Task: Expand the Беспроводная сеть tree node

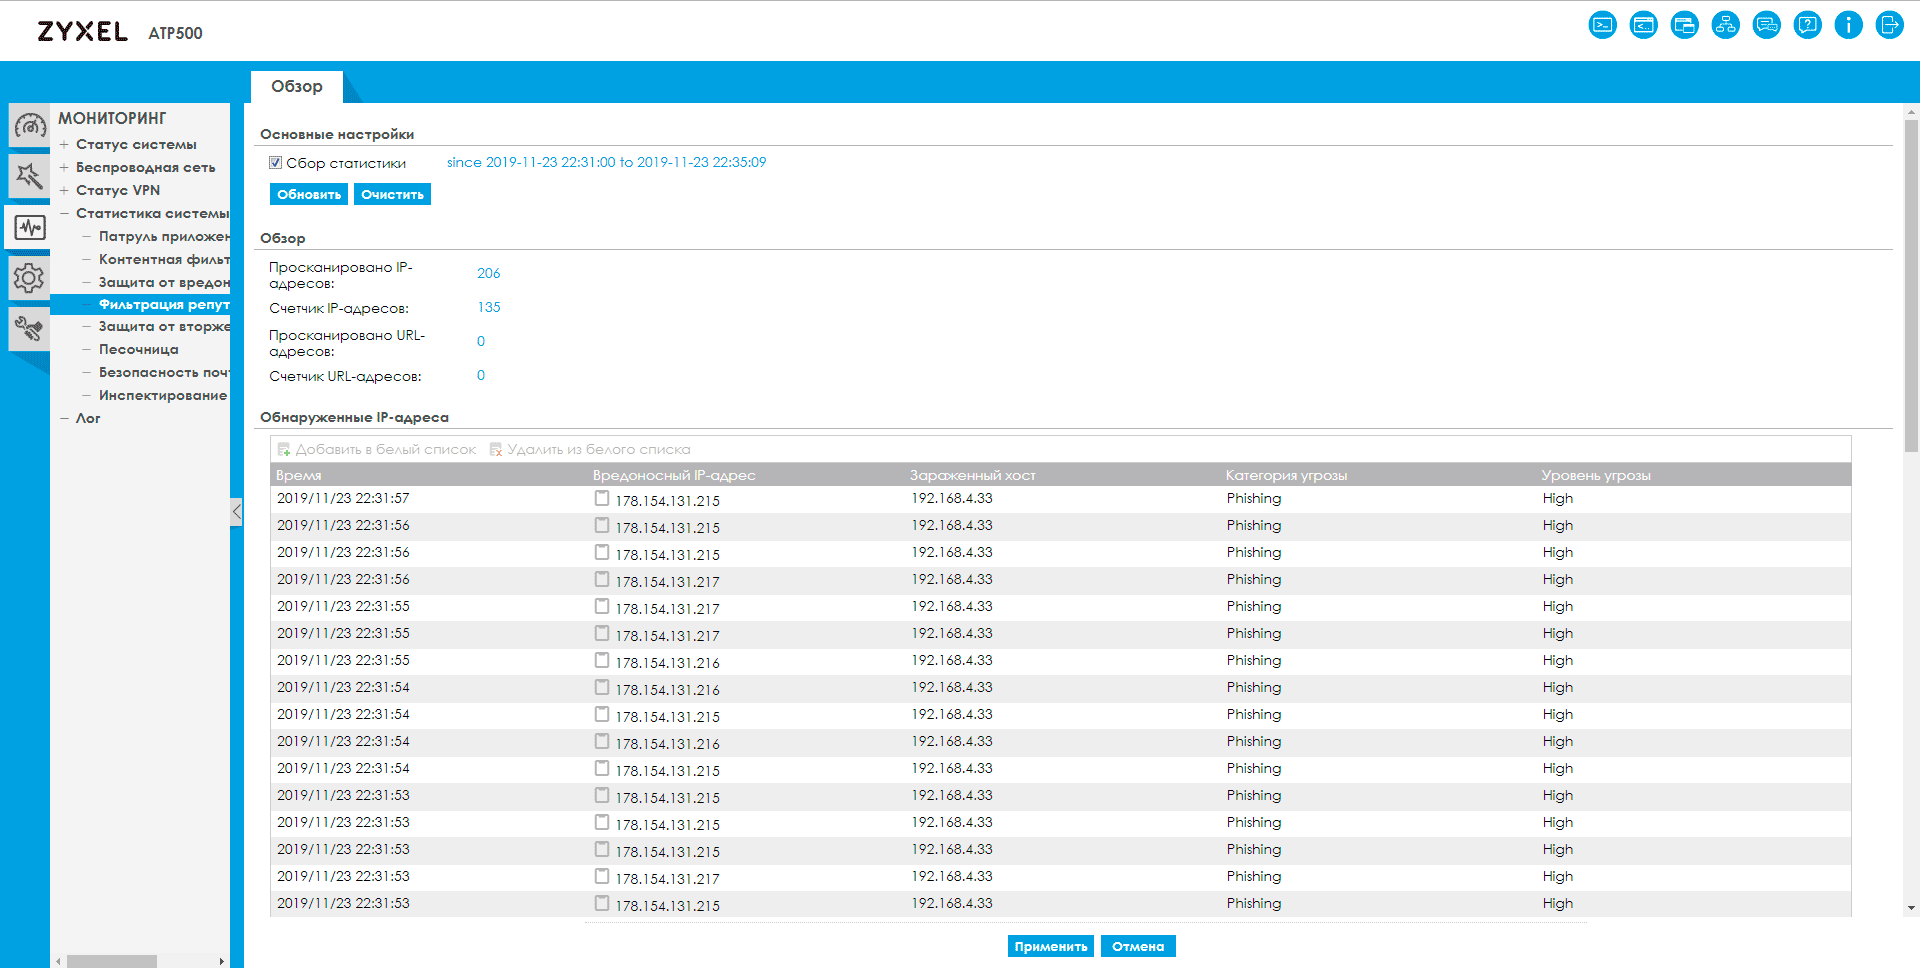Action: [x=64, y=168]
